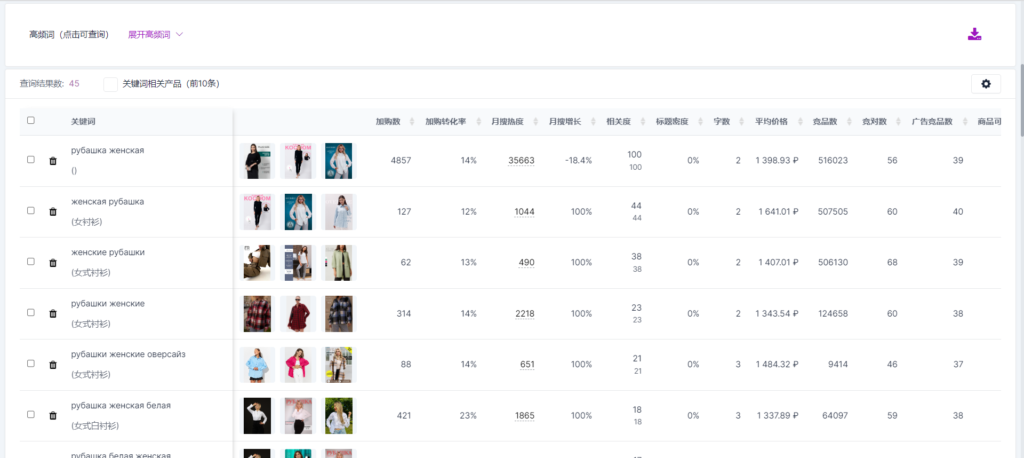Delete the 'рубашки женские' row

tap(53, 314)
